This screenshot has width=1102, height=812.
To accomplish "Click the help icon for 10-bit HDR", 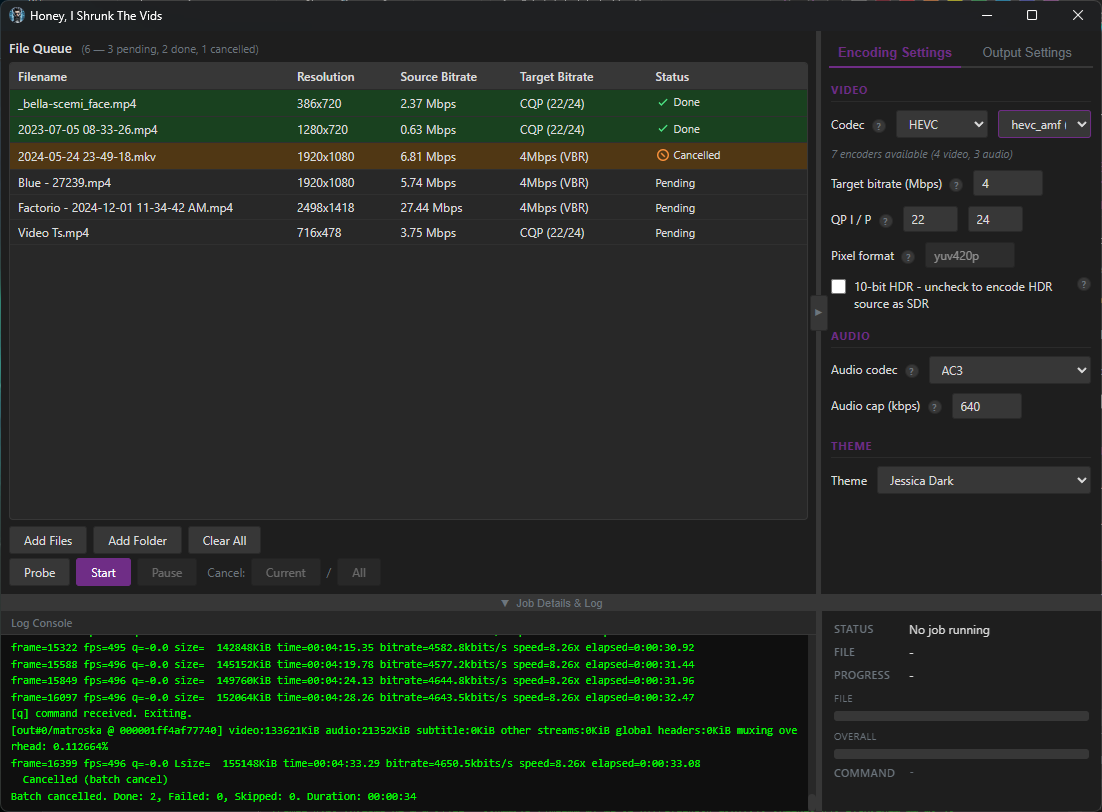I will 1083,285.
